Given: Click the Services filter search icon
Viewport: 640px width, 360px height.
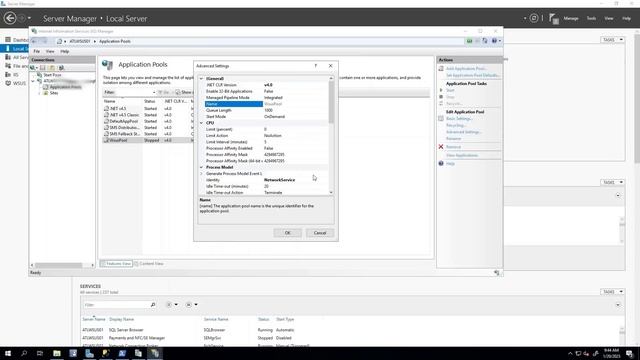Looking at the screenshot, I should pyautogui.click(x=153, y=305).
